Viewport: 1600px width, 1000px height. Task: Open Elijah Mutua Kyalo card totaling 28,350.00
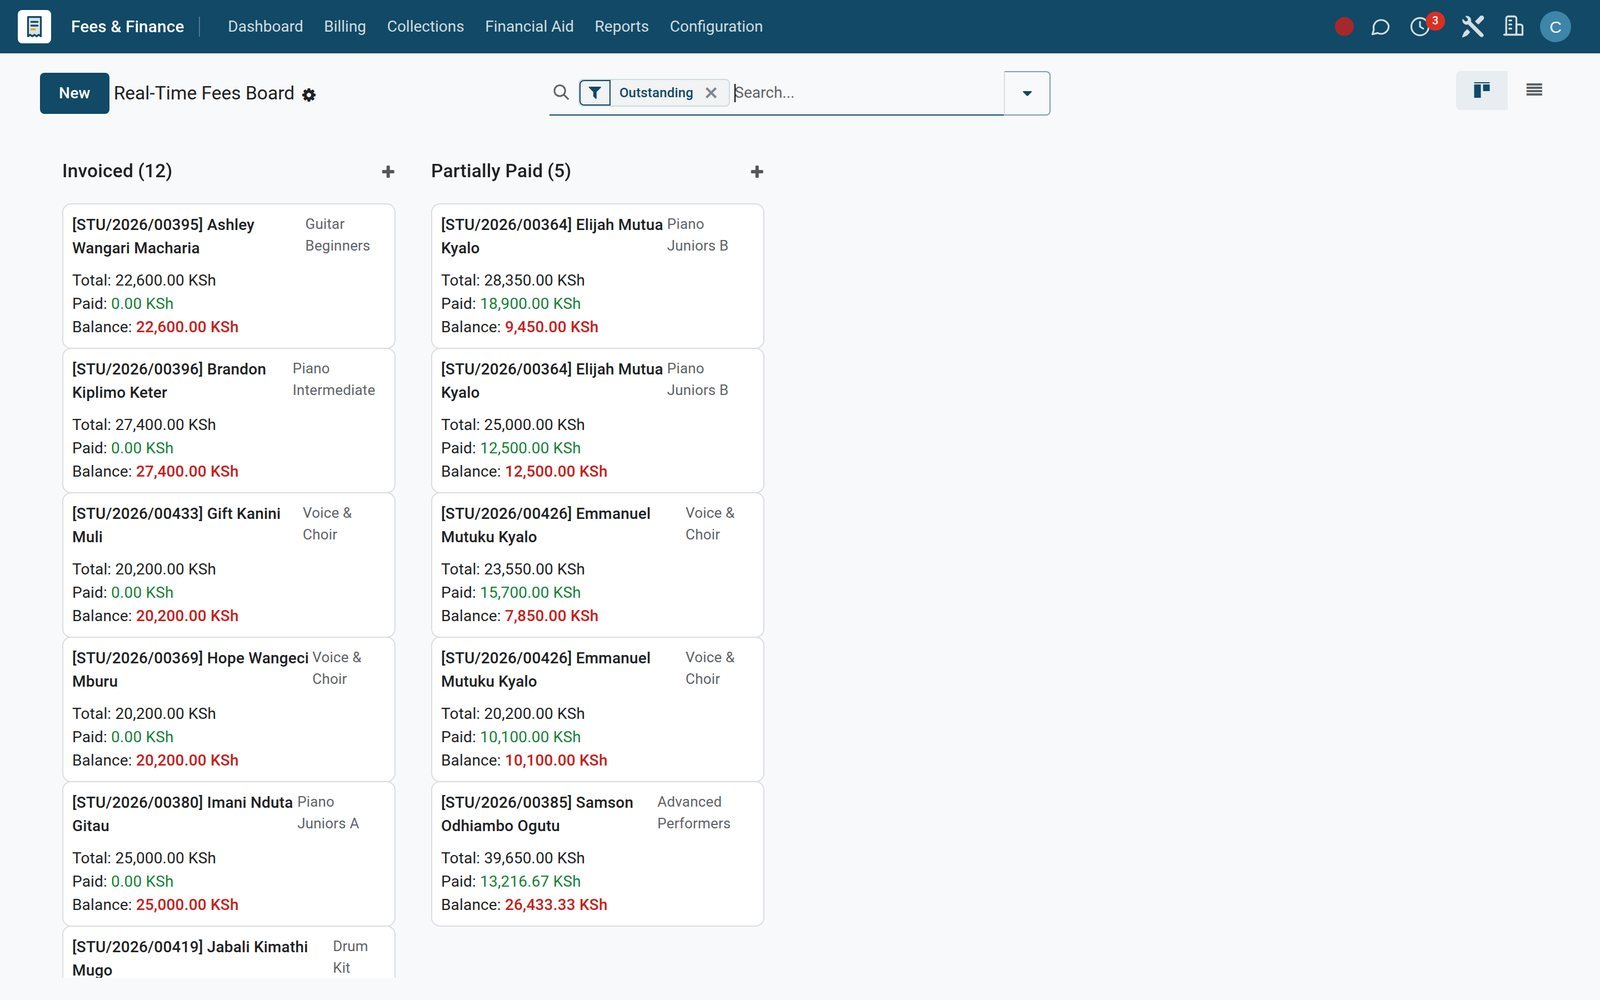tap(597, 276)
